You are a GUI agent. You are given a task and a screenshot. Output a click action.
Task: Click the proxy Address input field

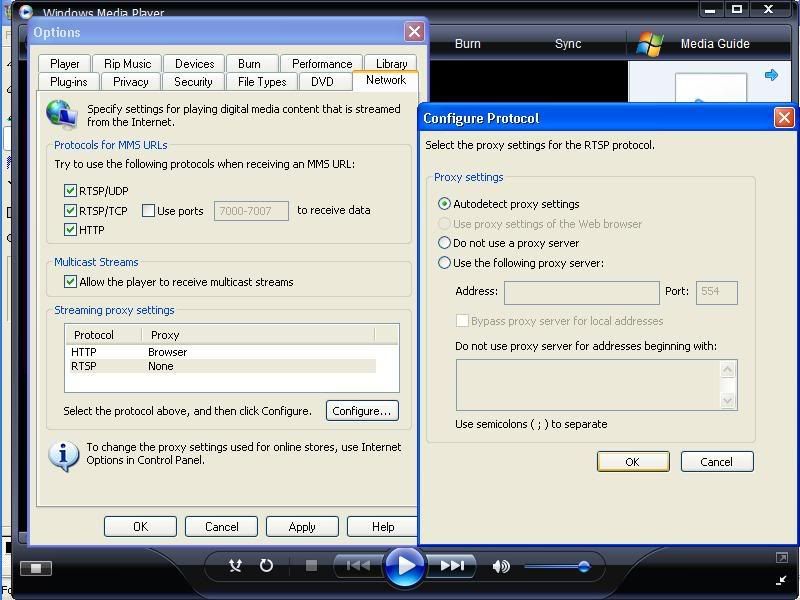tap(582, 293)
